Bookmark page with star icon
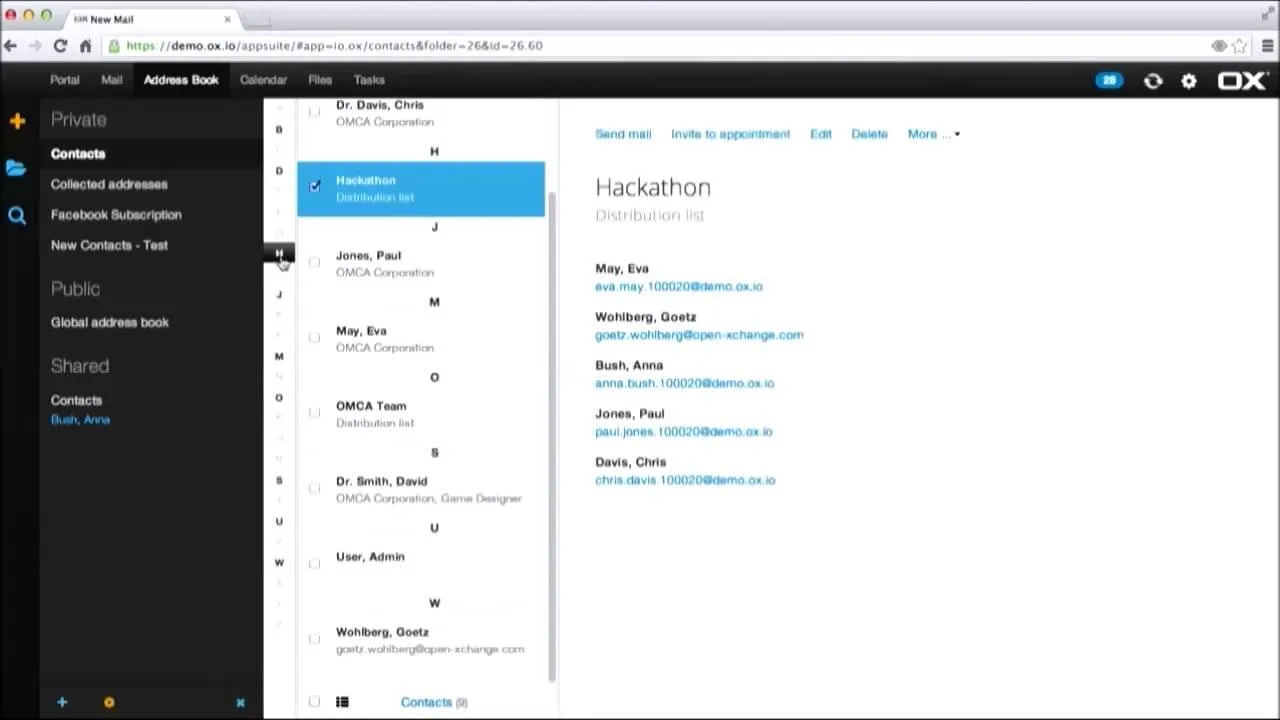The image size is (1280, 720). point(1240,46)
